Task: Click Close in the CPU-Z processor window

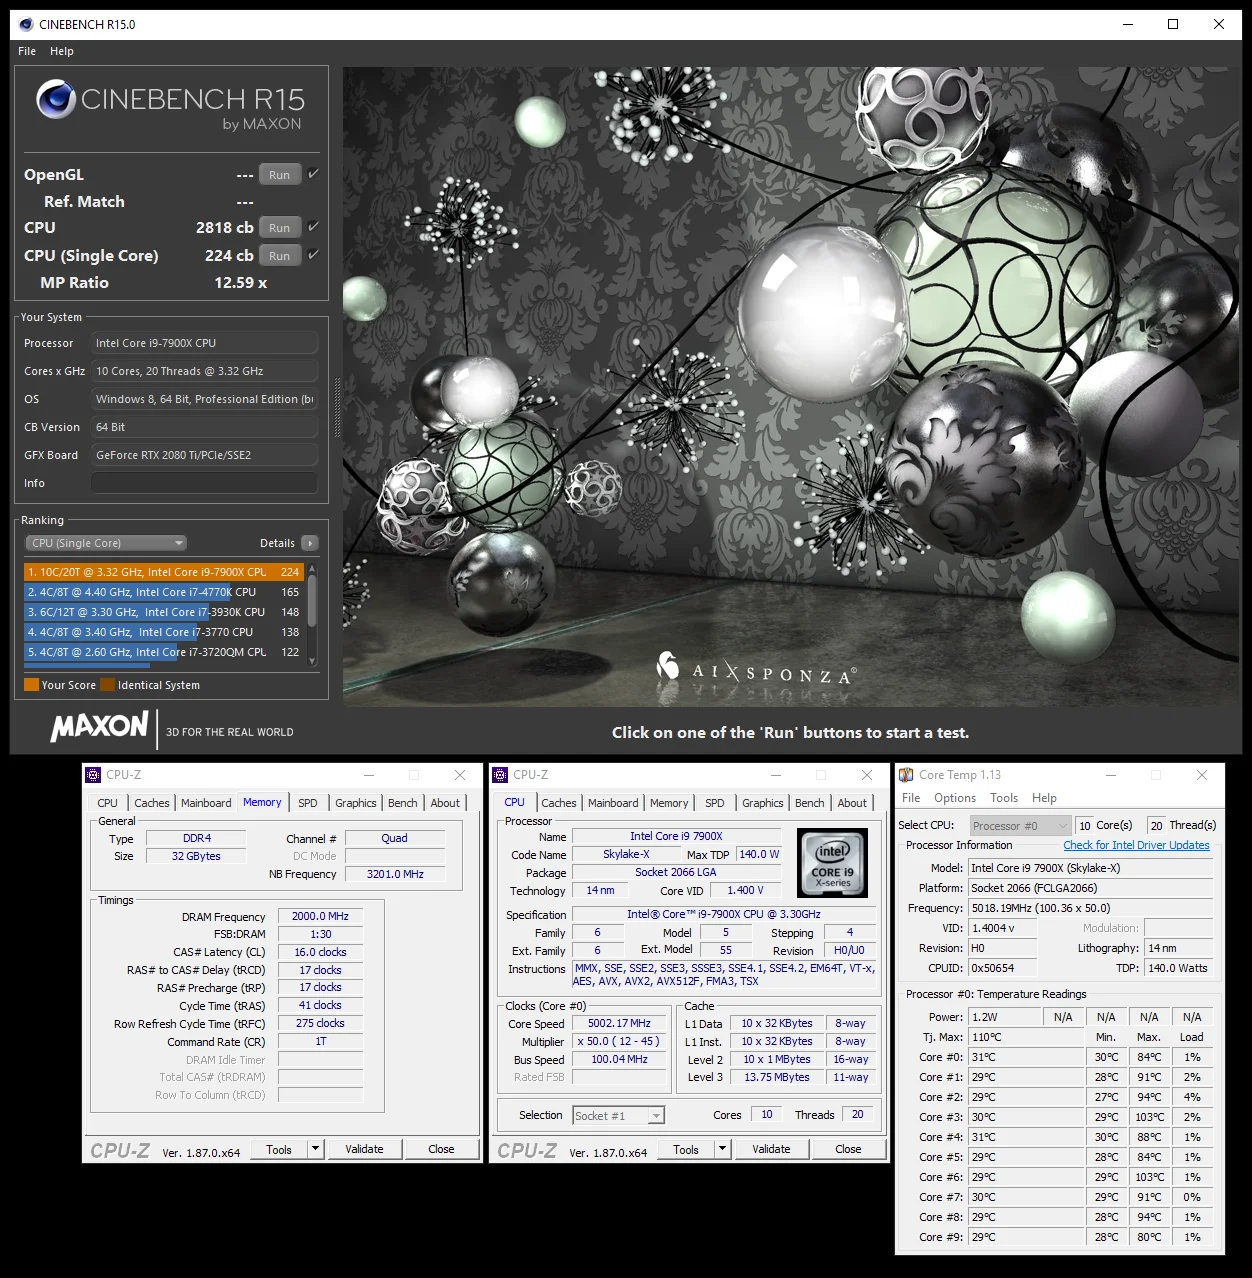Action: pos(848,1149)
